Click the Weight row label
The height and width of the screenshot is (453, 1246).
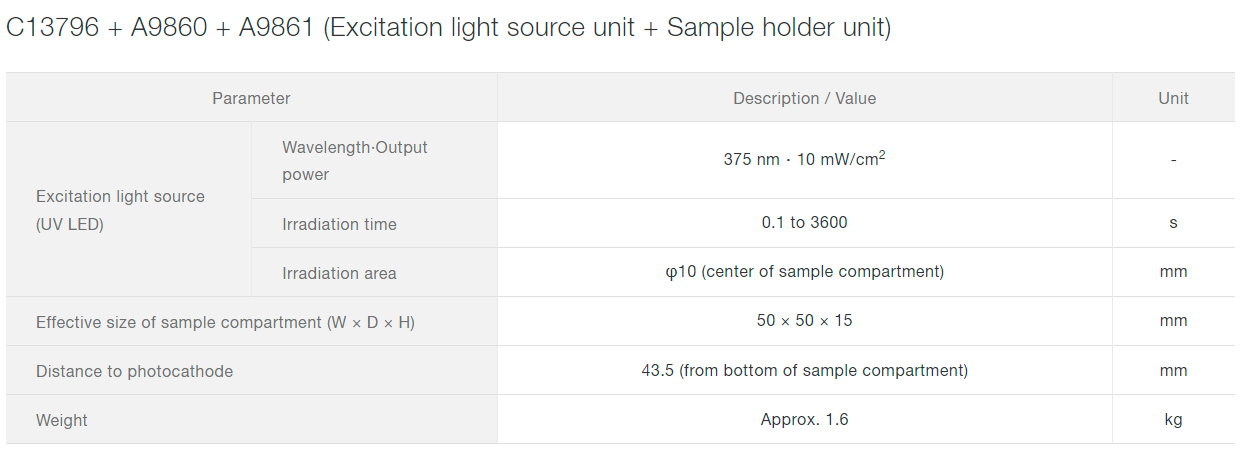(x=62, y=420)
